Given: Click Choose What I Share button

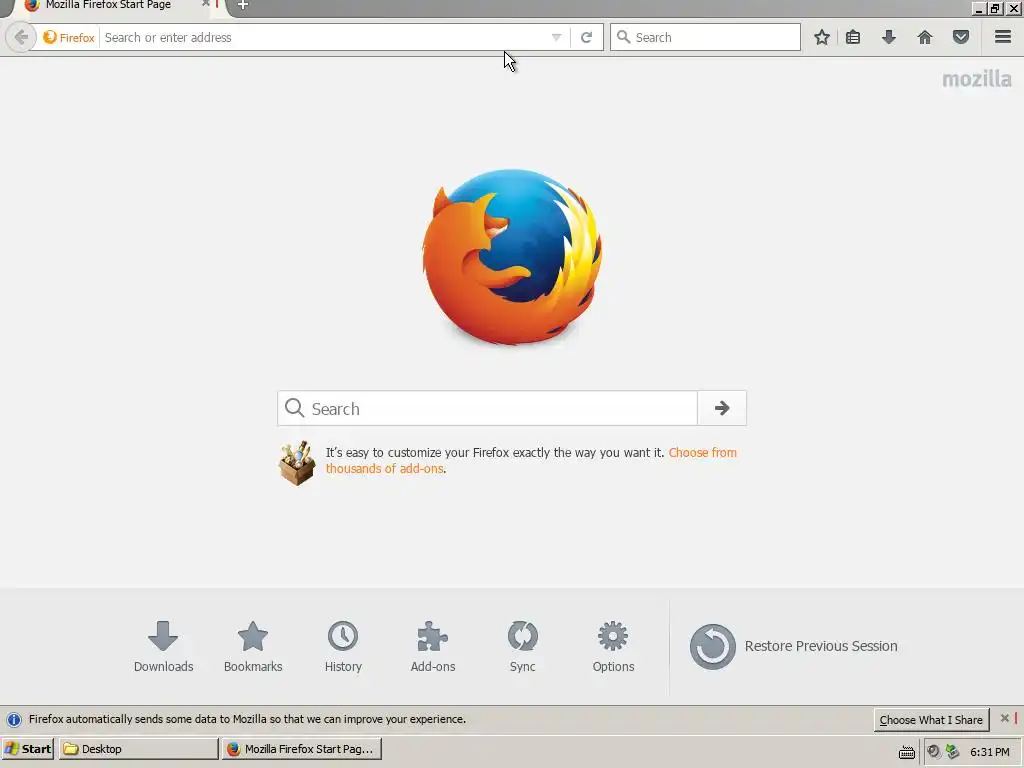Looking at the screenshot, I should click(931, 720).
